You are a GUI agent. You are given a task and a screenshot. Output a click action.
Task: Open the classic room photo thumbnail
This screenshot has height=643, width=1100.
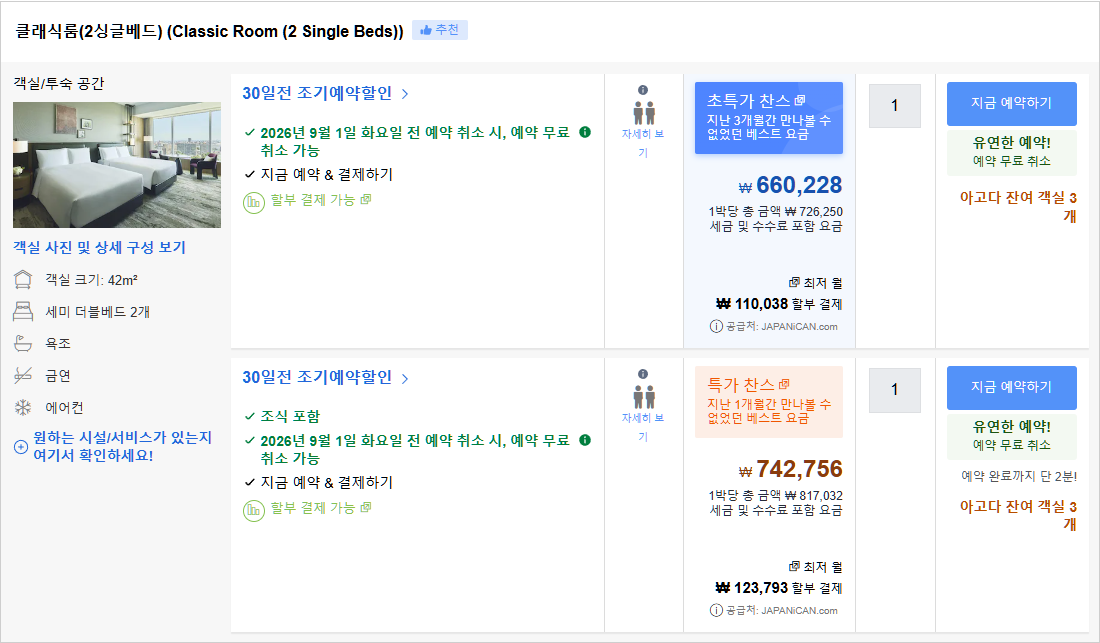[116, 165]
